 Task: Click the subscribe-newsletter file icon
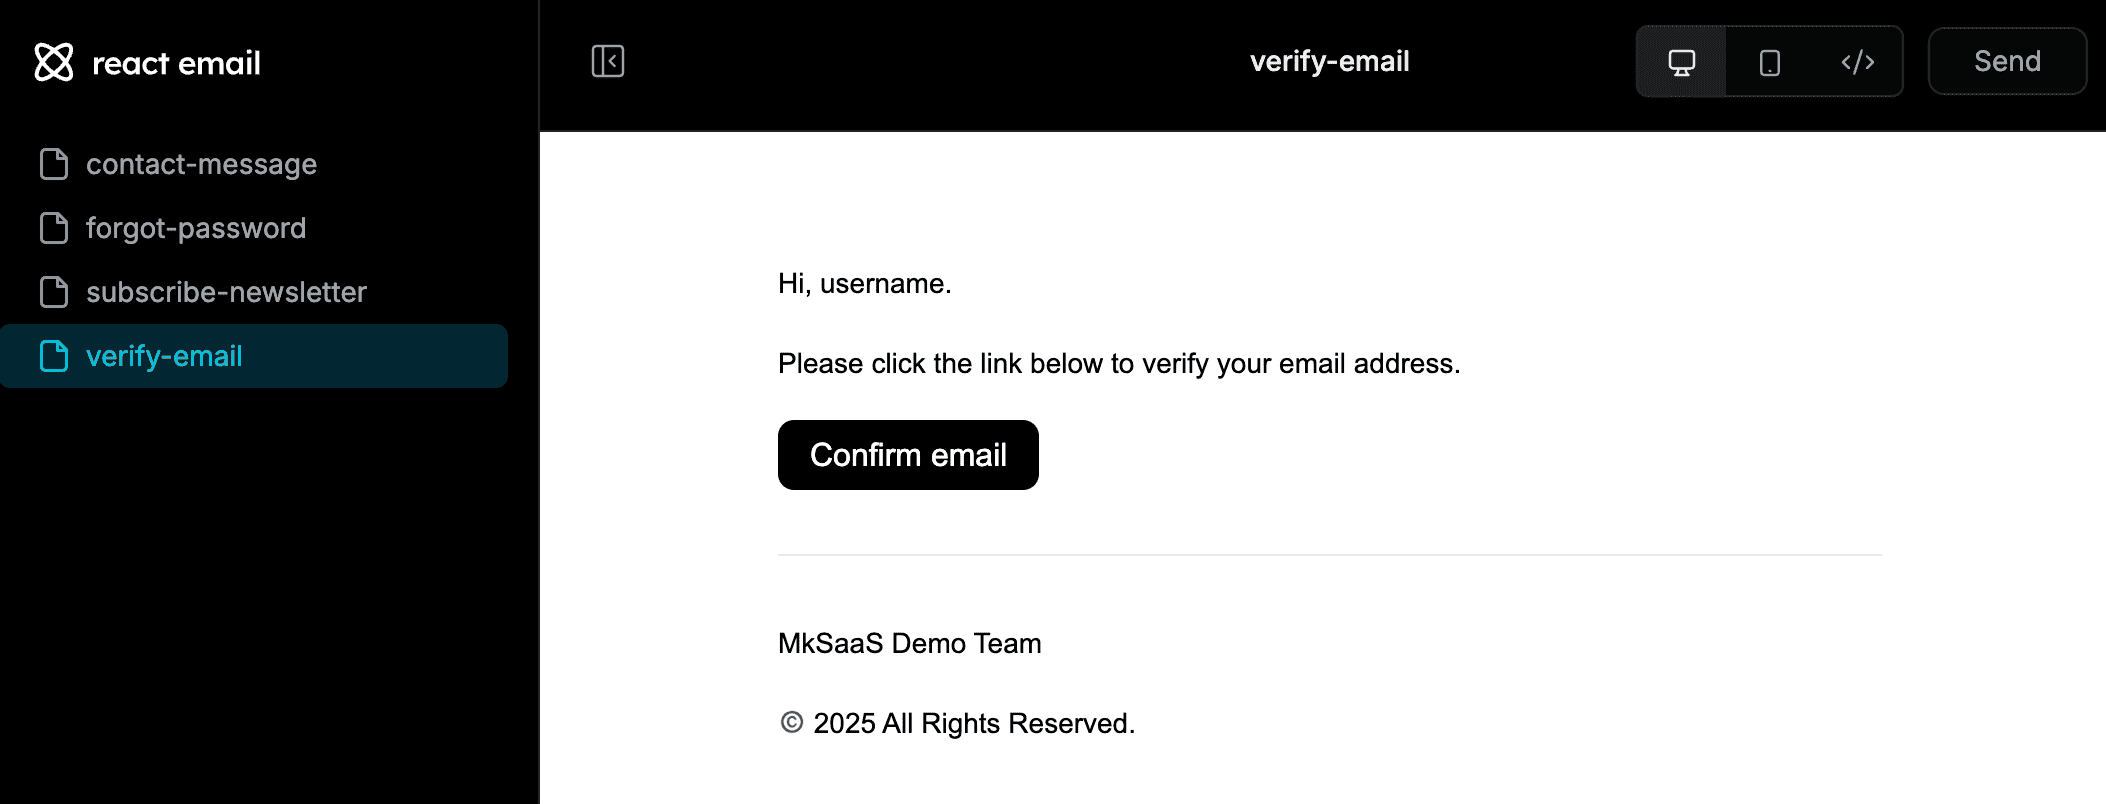[x=54, y=292]
